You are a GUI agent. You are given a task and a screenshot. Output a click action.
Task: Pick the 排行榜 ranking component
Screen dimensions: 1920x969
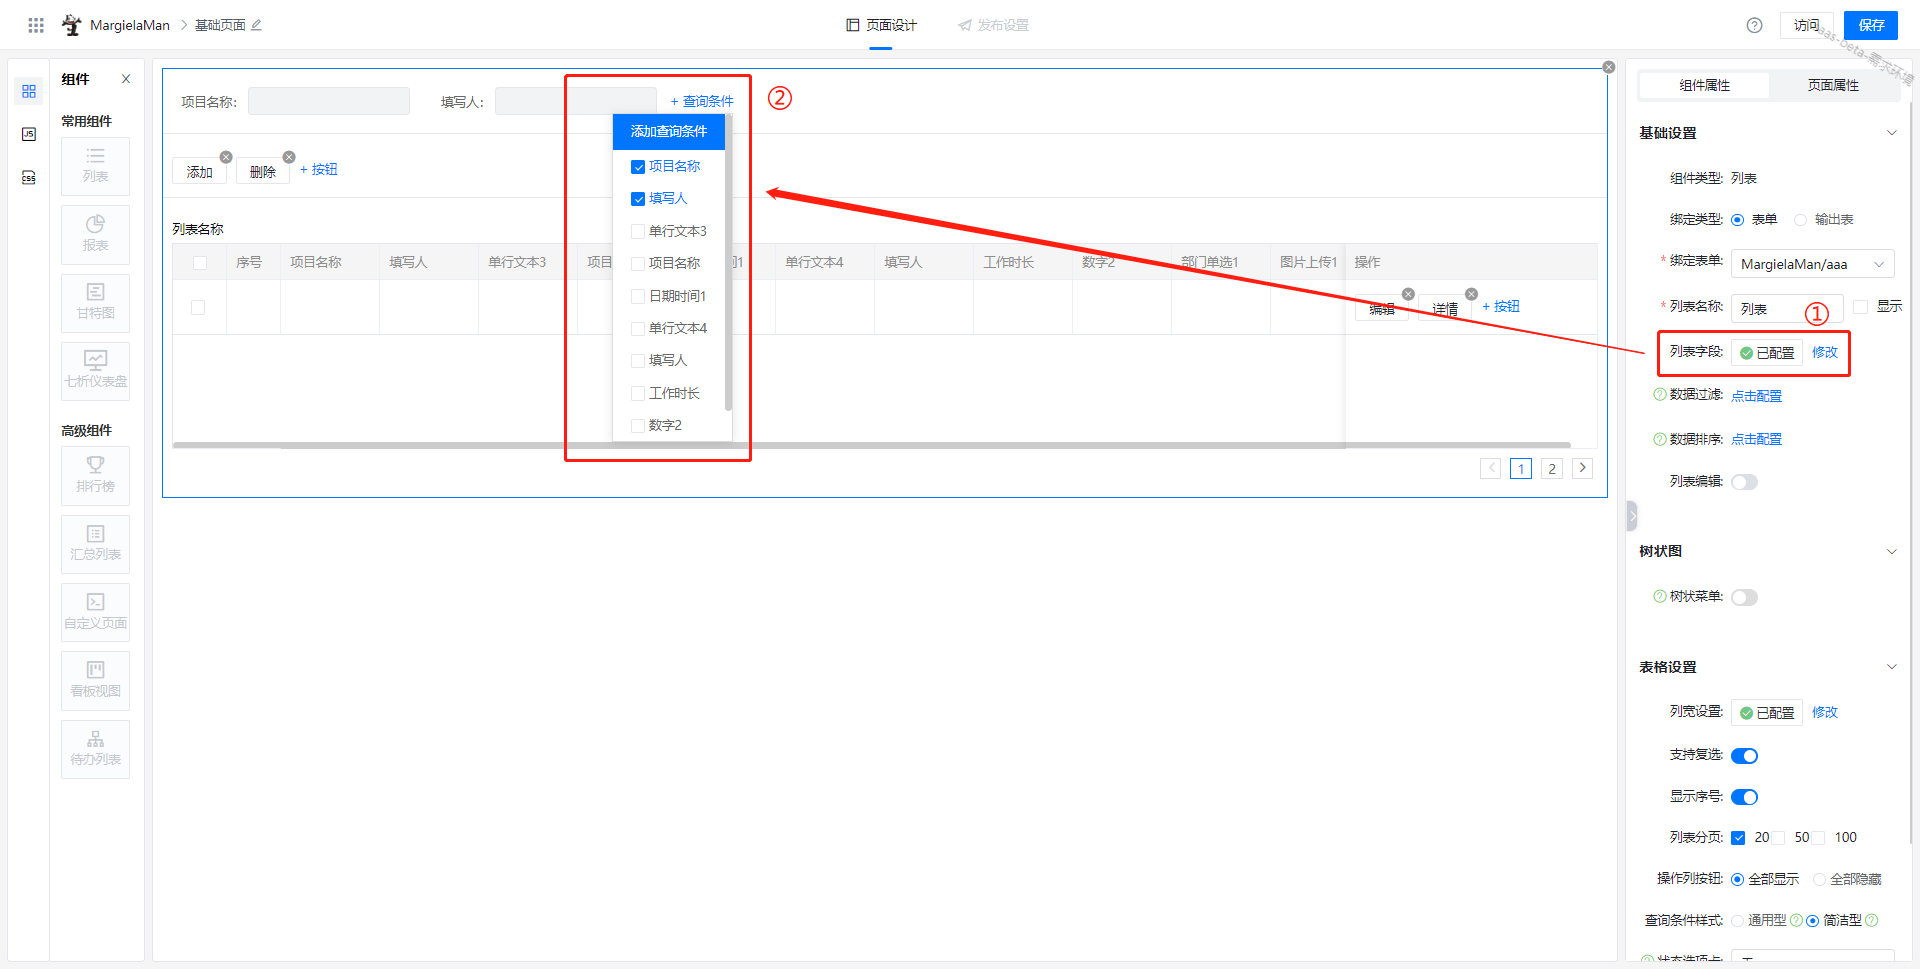[95, 475]
